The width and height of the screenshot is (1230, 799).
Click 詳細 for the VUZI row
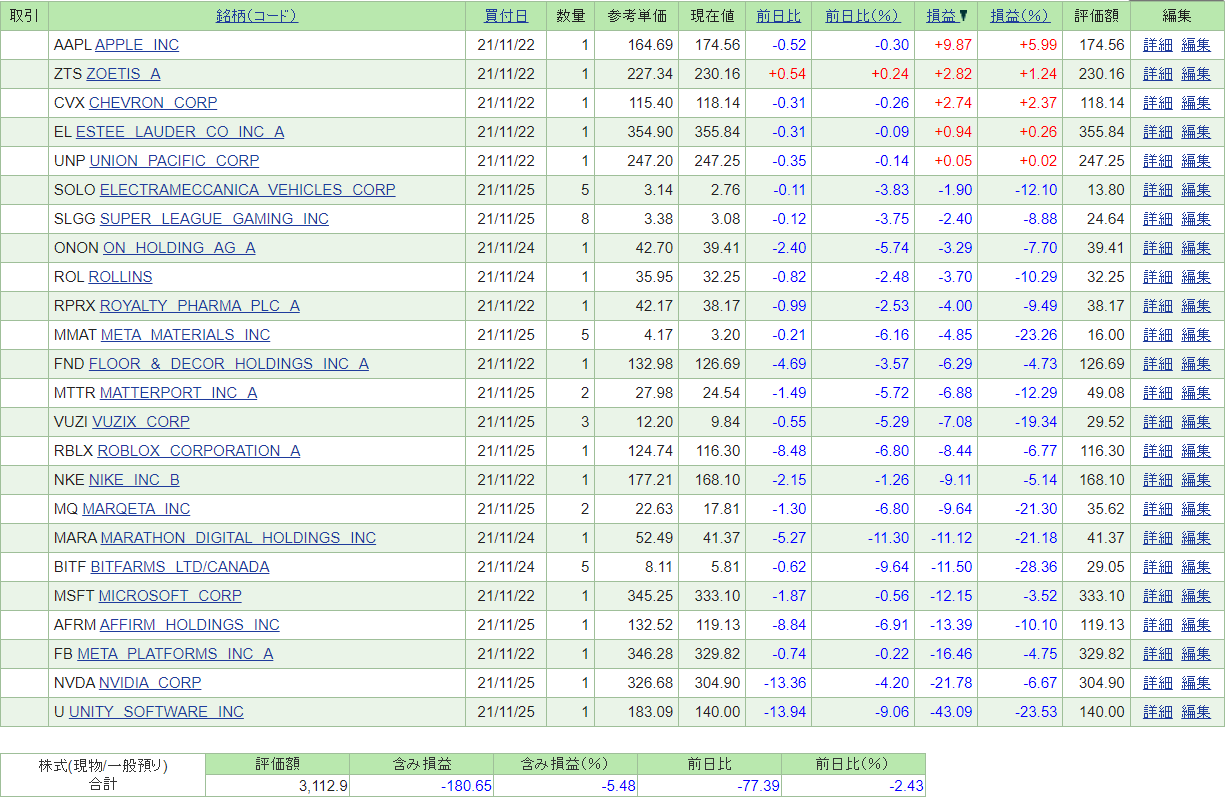tap(1158, 422)
